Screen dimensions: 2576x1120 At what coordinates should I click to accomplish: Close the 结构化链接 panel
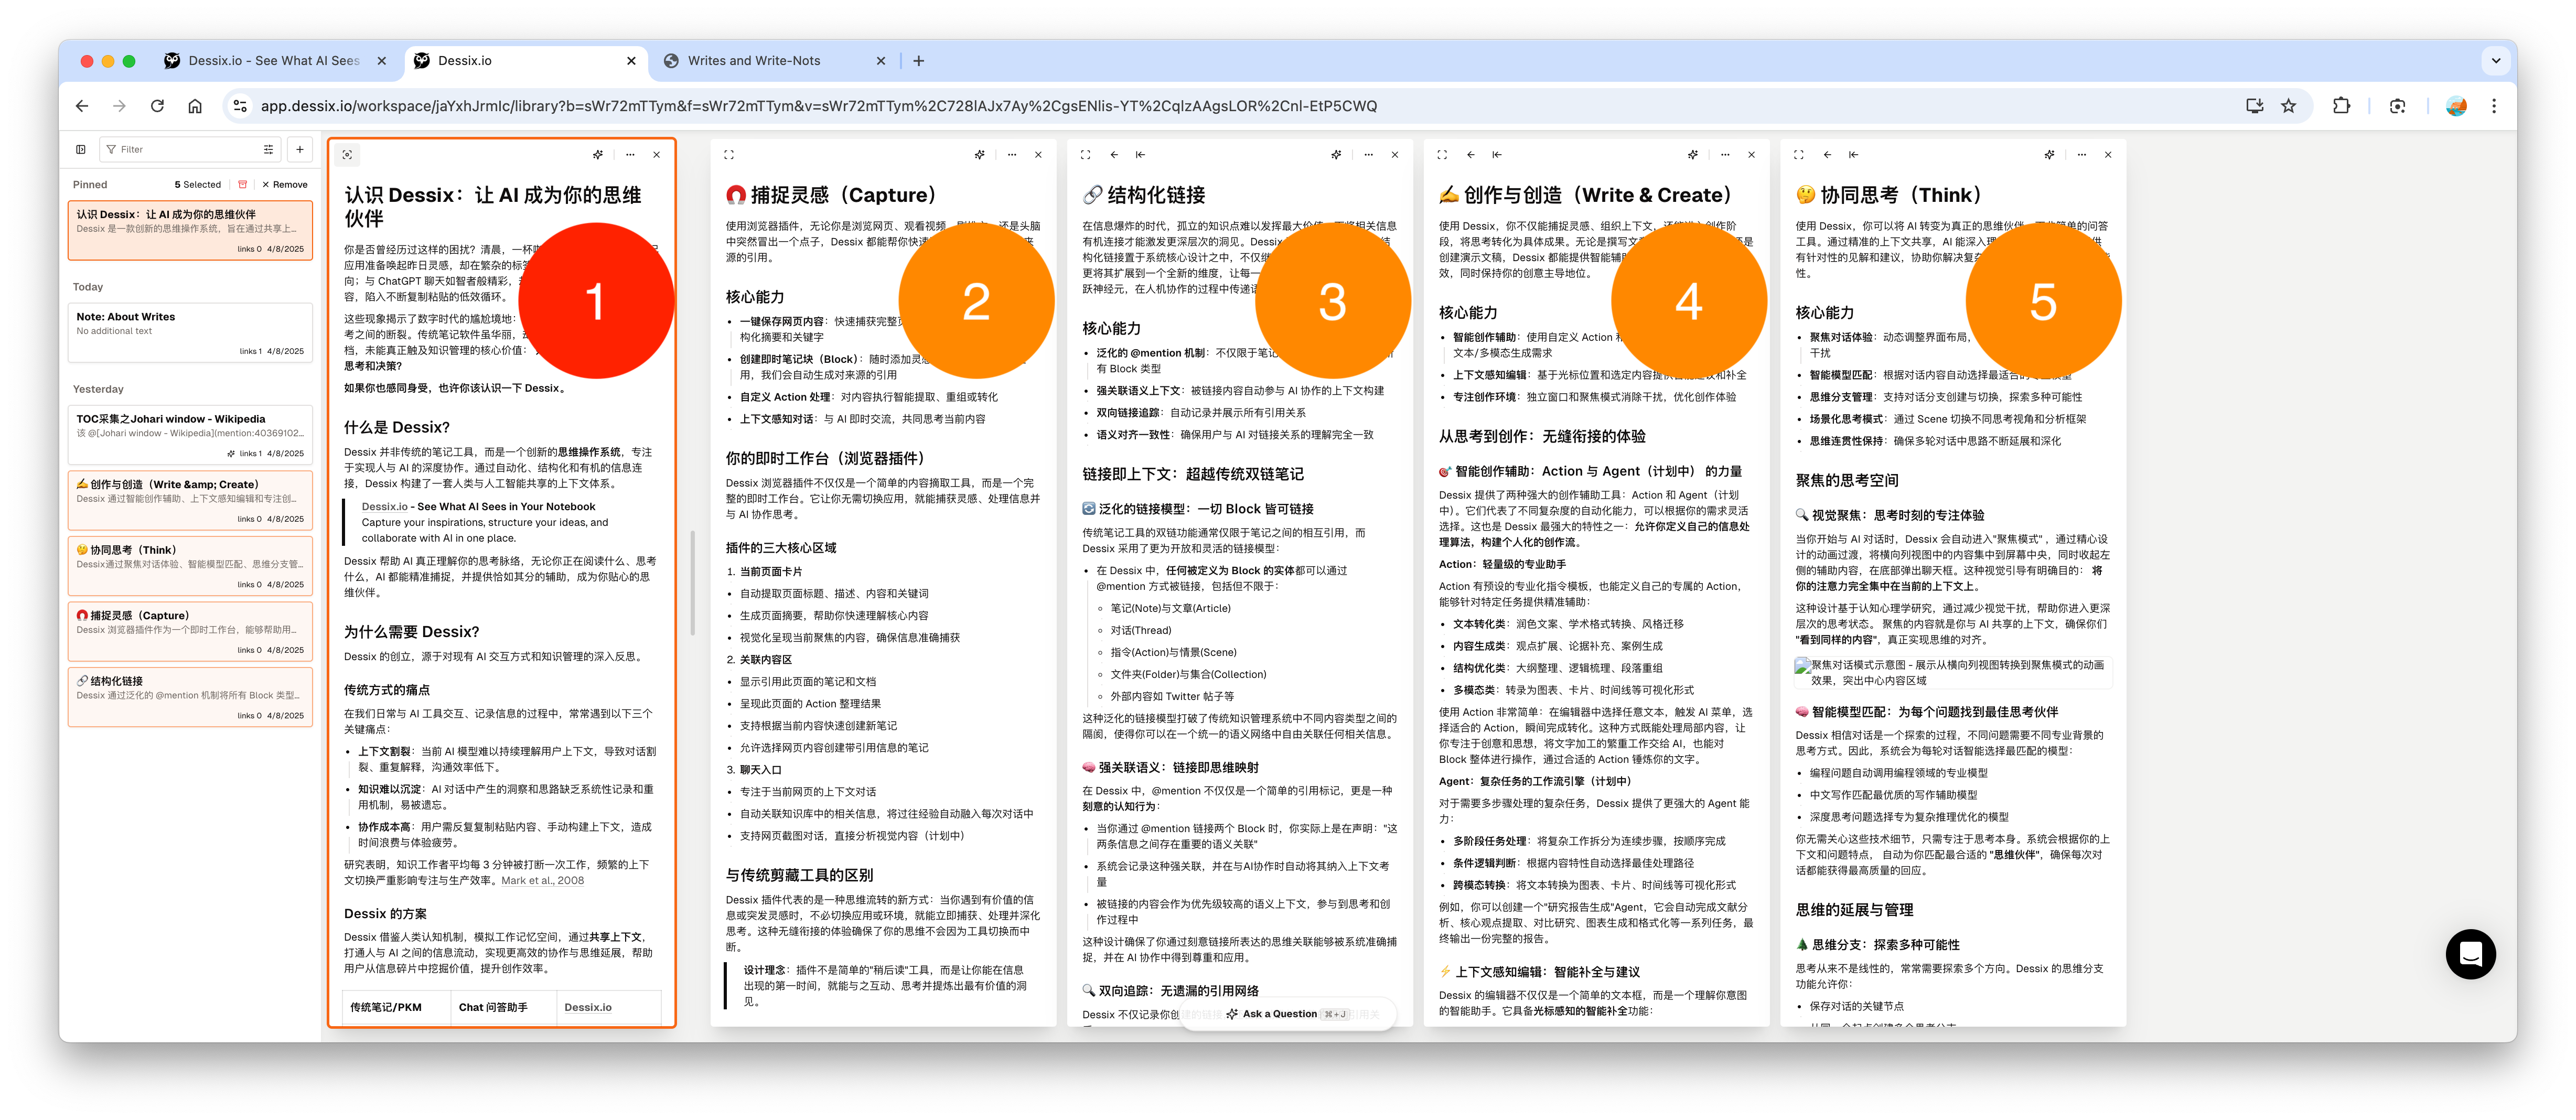coord(1396,155)
